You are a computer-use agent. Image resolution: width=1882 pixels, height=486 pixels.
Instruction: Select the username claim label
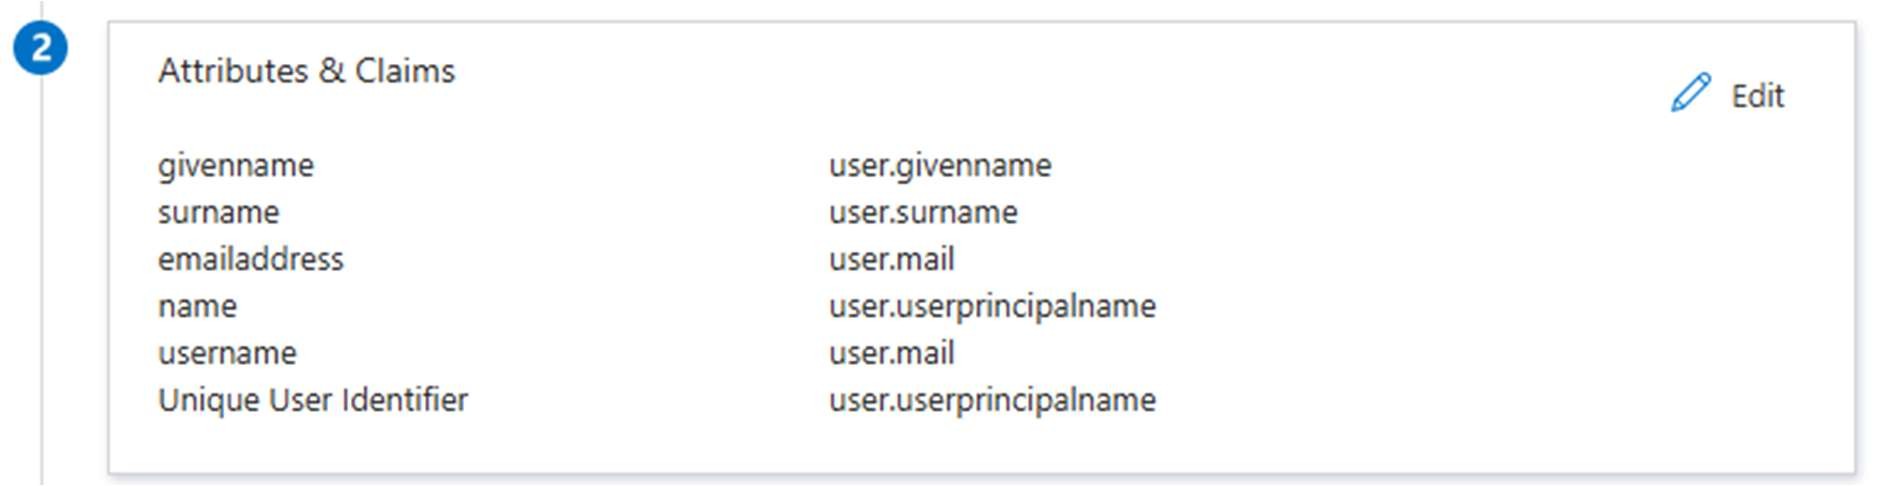pyautogui.click(x=227, y=353)
